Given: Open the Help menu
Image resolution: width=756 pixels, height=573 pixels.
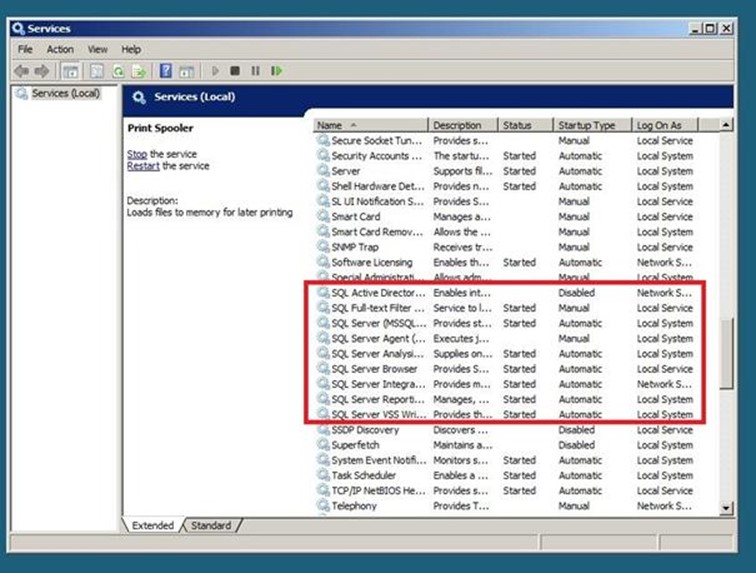Looking at the screenshot, I should [x=131, y=49].
